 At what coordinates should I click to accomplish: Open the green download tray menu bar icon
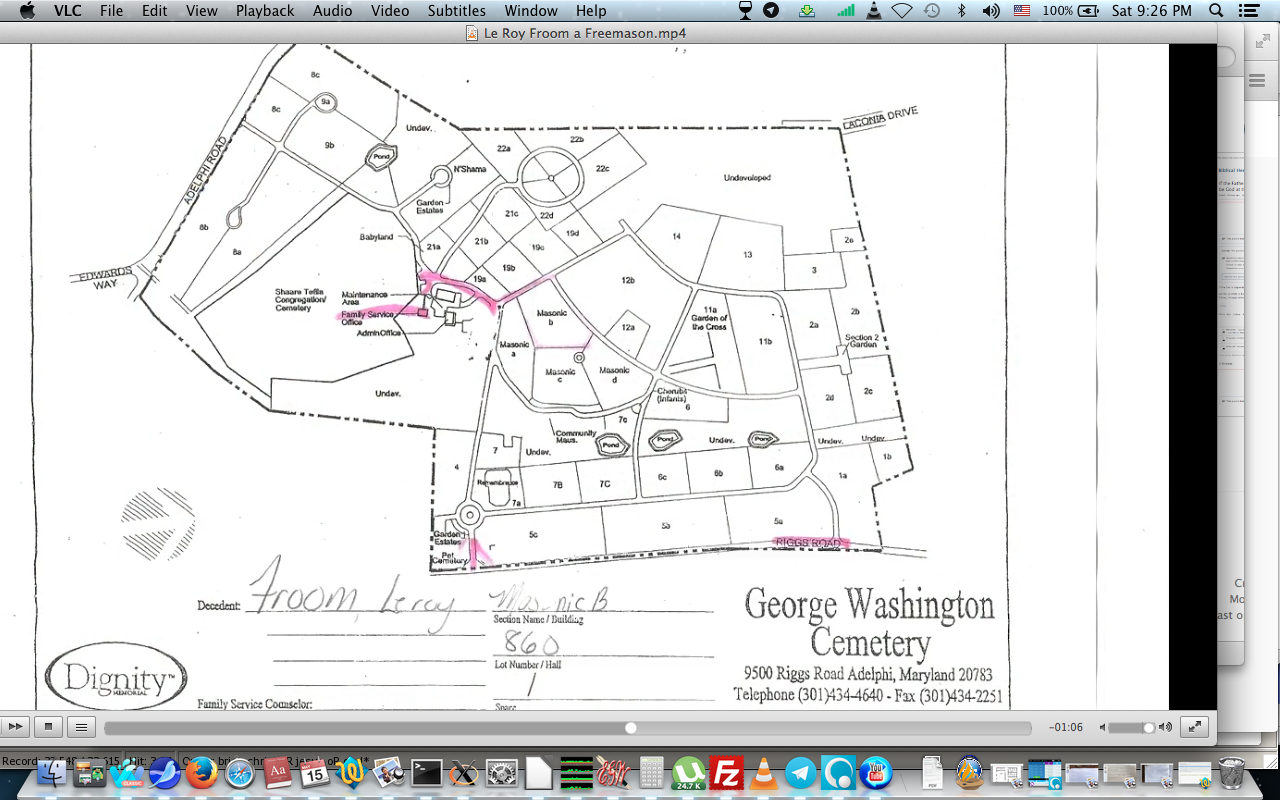click(x=807, y=11)
